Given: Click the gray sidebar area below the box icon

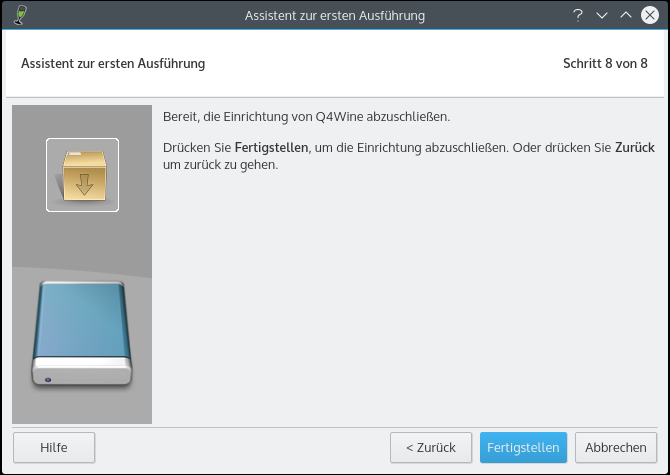Looking at the screenshot, I should (x=82, y=240).
